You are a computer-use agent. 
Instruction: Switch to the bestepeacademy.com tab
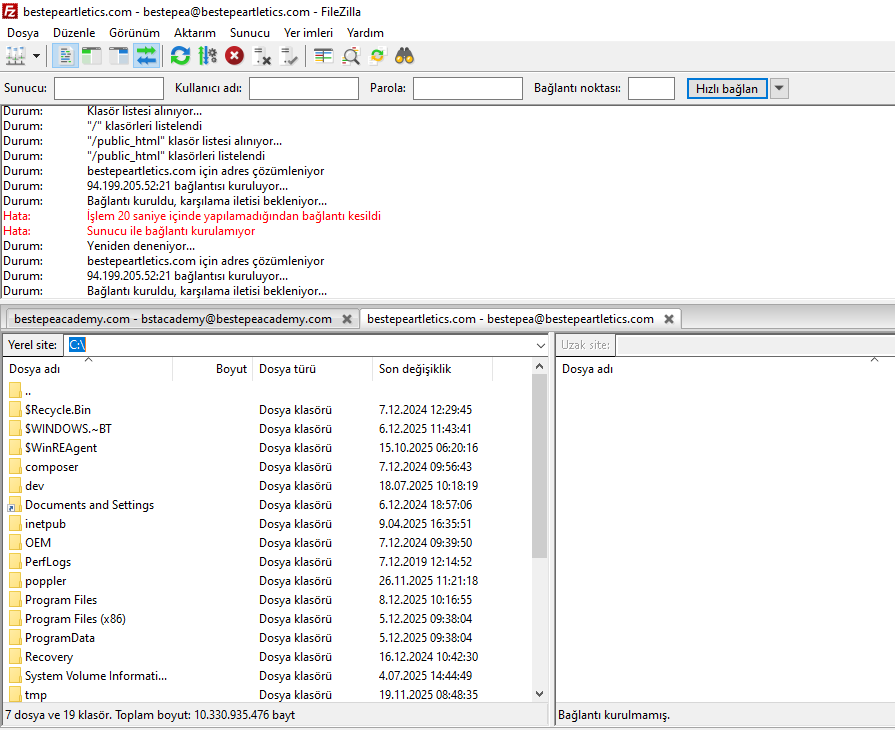point(173,319)
